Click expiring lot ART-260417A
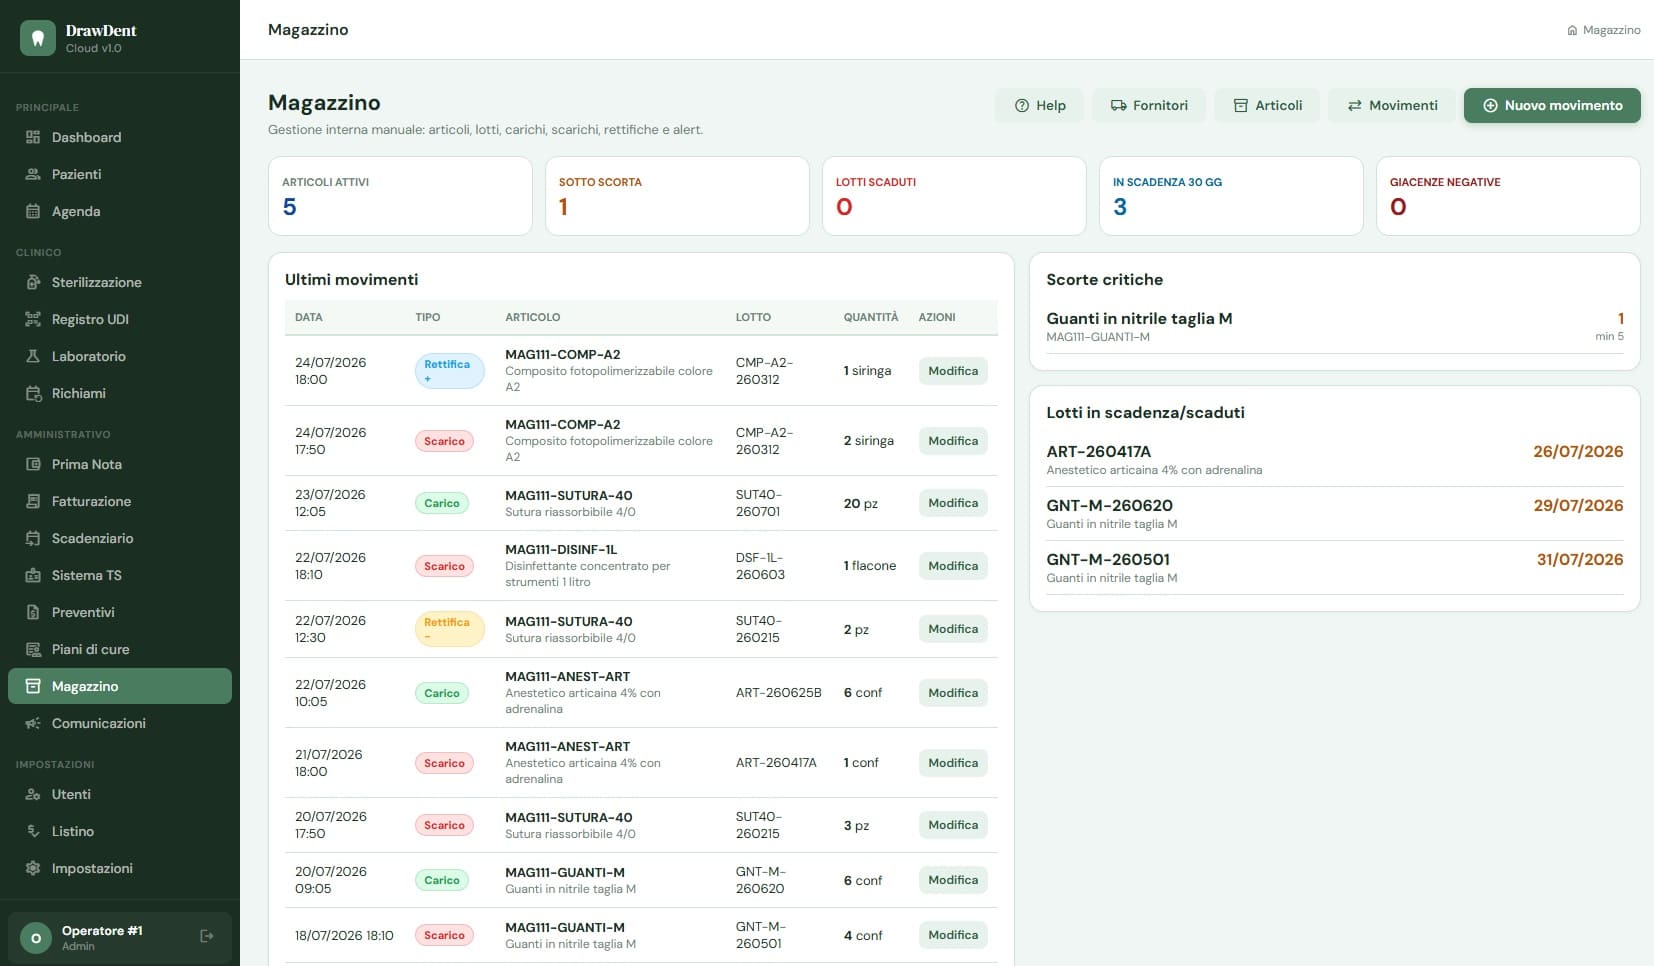Image resolution: width=1654 pixels, height=966 pixels. [1335, 460]
